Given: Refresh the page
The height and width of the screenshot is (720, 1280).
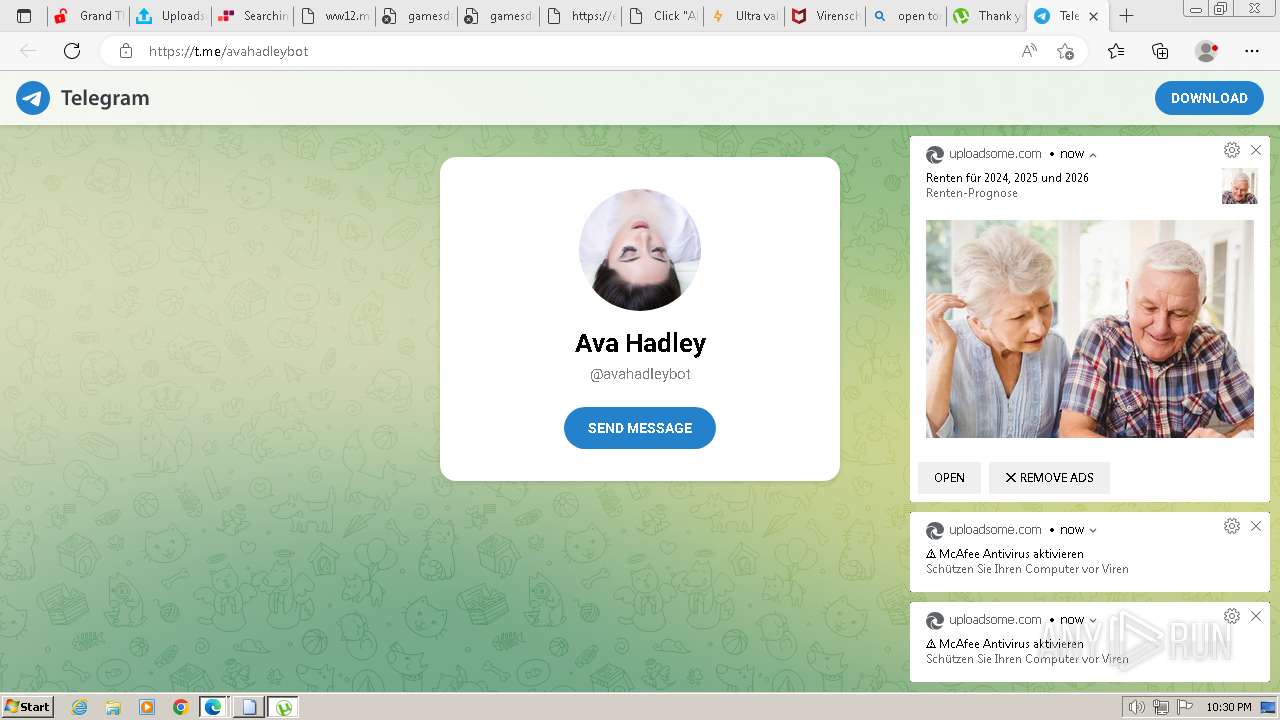Looking at the screenshot, I should click(72, 51).
